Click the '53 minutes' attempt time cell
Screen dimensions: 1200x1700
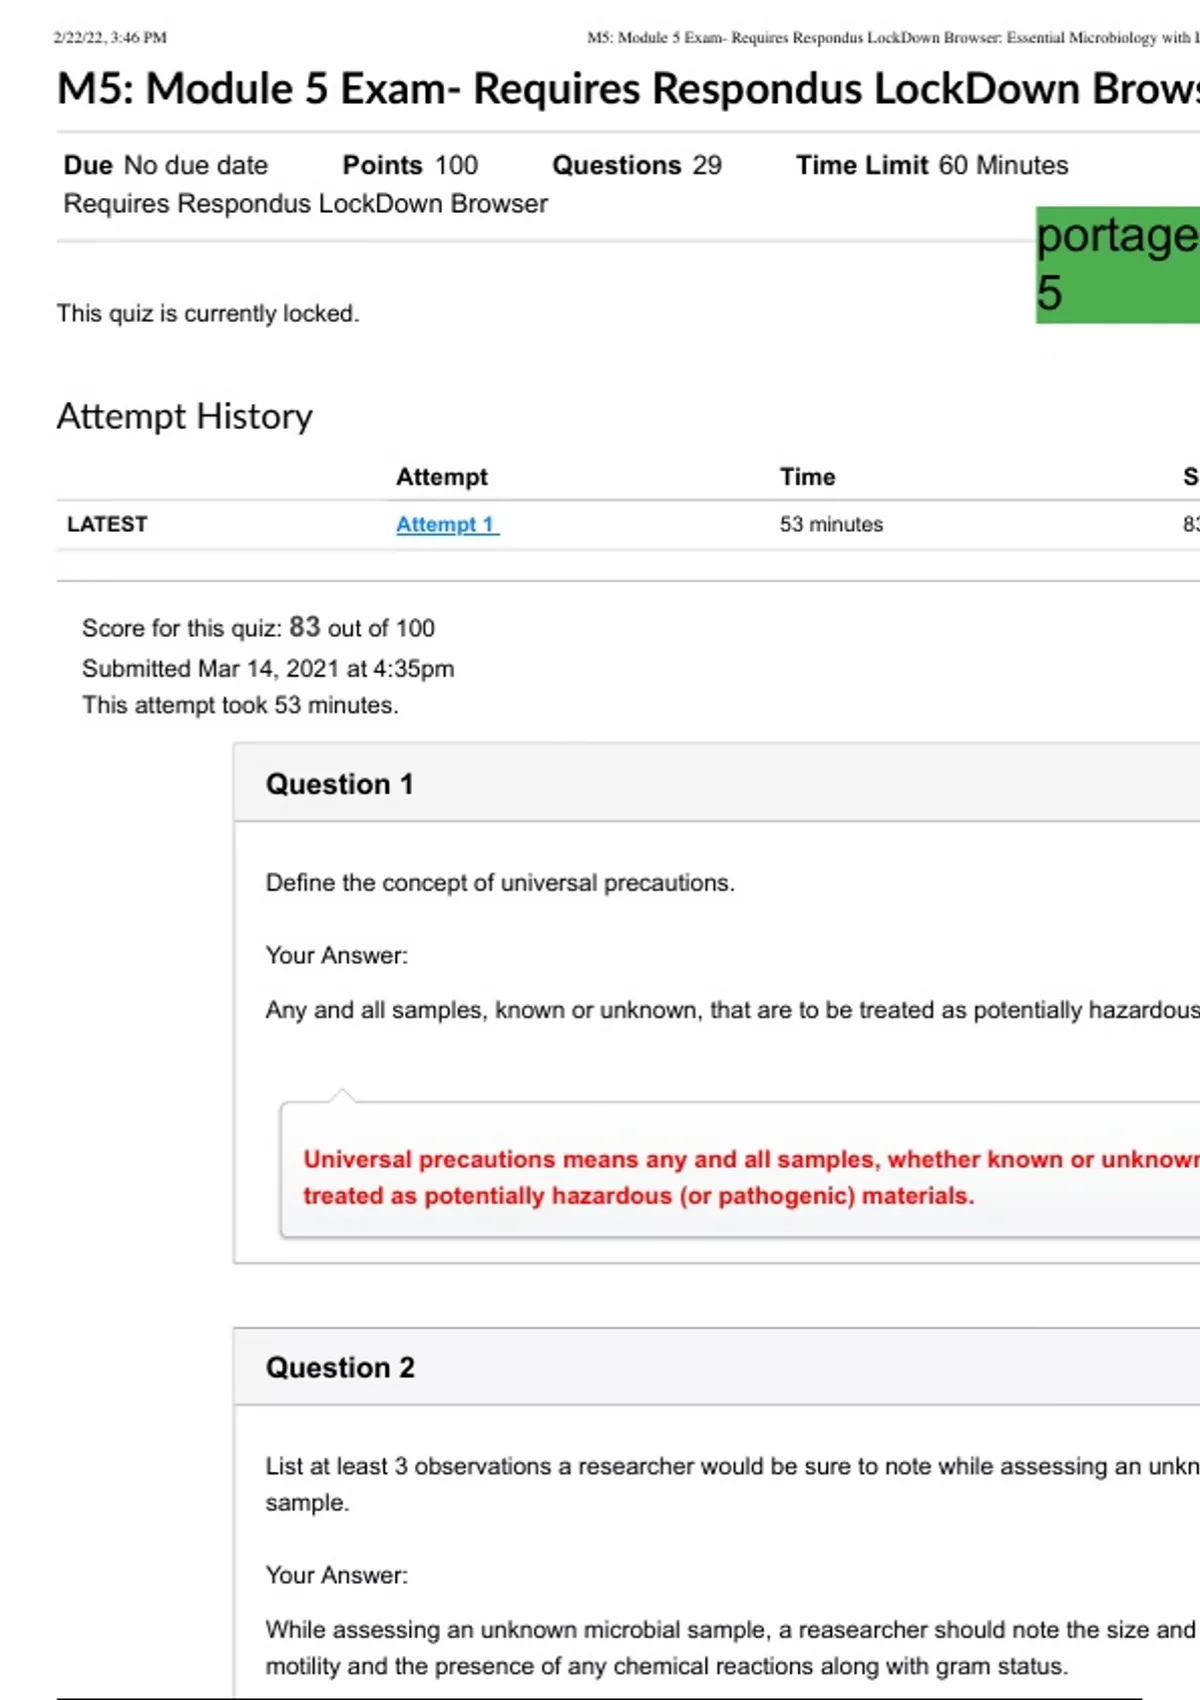pos(831,524)
